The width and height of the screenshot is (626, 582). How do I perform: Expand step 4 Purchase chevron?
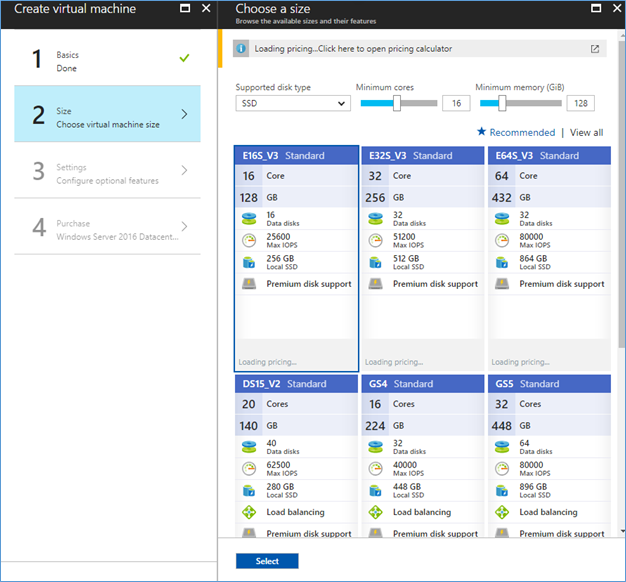click(184, 226)
